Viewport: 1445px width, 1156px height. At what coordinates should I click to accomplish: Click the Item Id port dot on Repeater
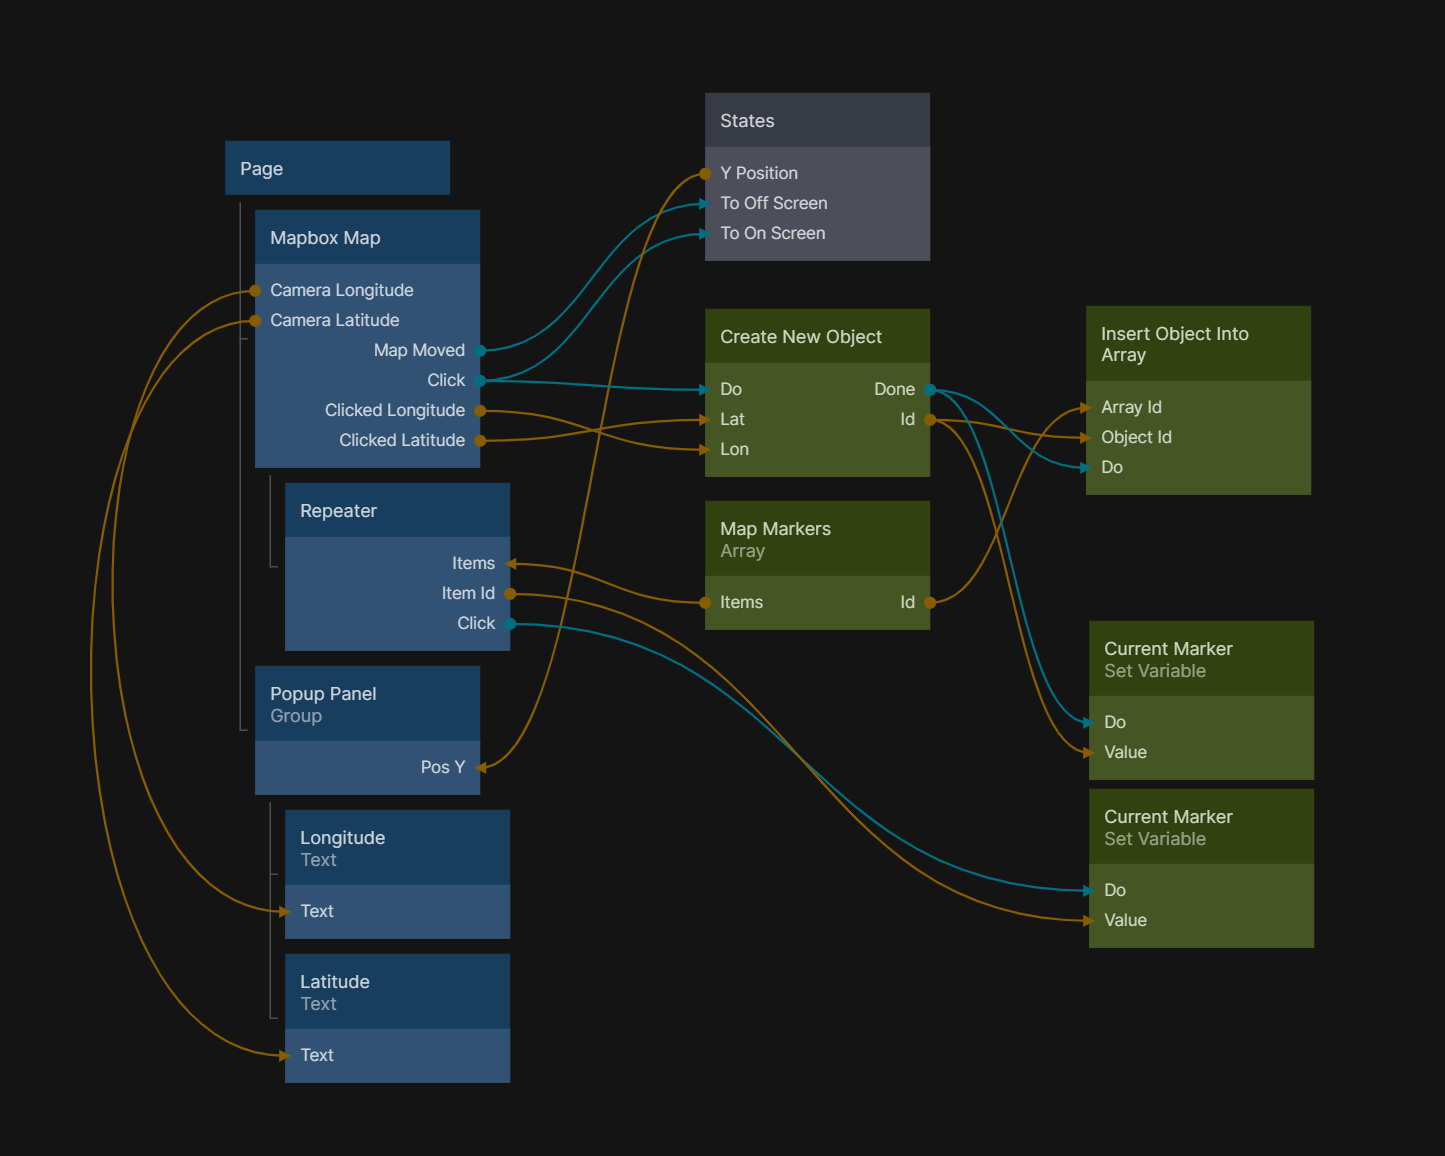(x=510, y=594)
